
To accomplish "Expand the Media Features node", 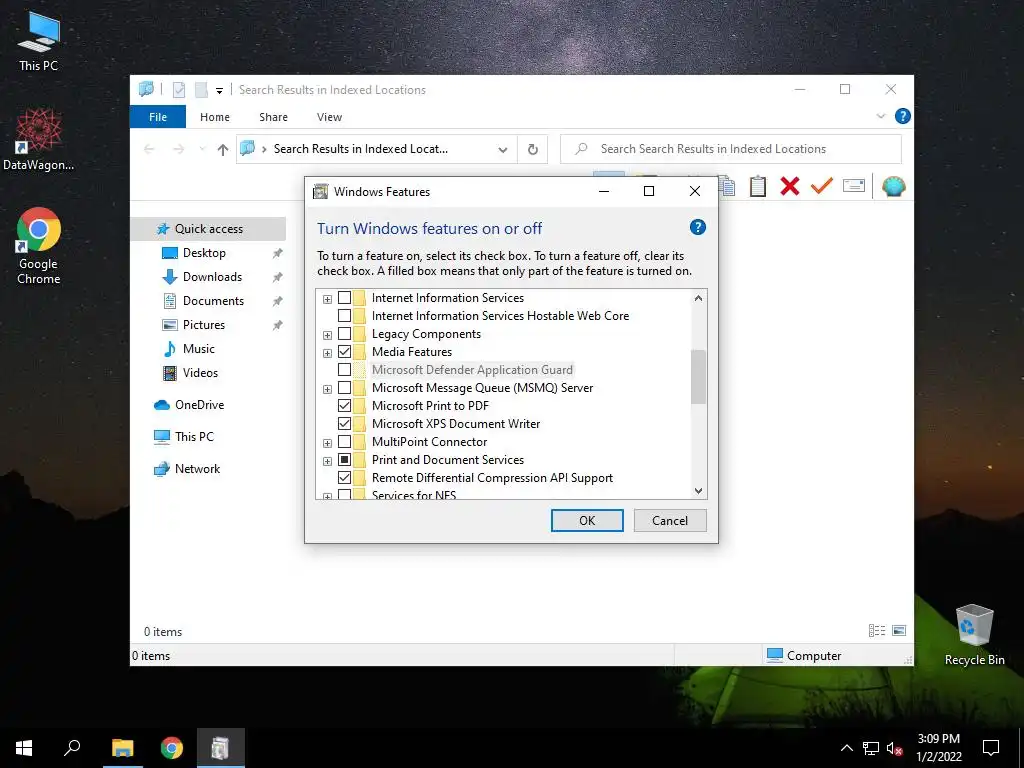I will click(327, 353).
